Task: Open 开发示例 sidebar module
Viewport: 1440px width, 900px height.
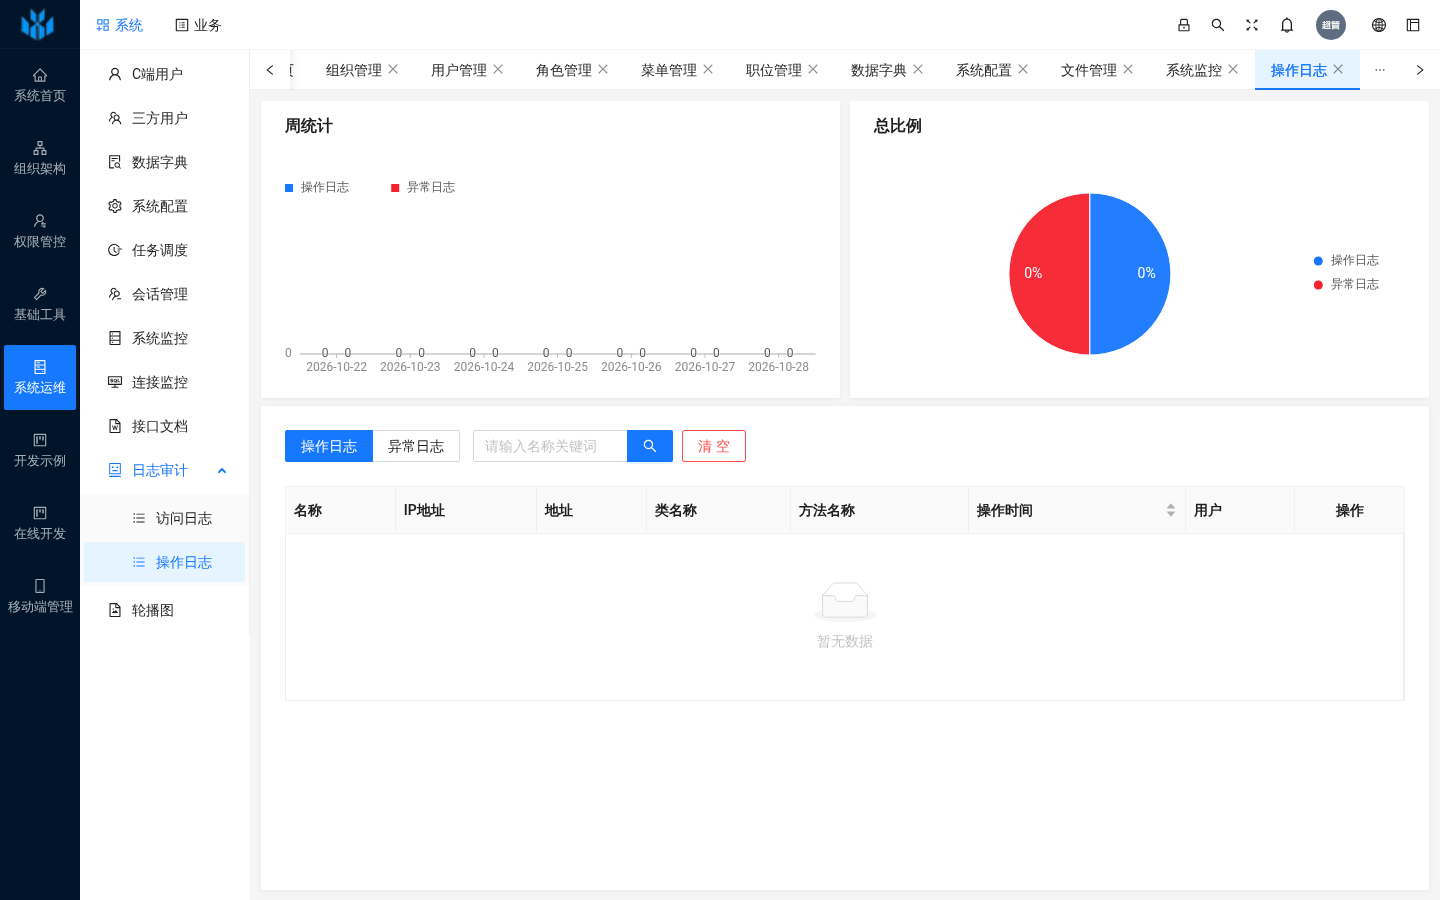Action: click(40, 450)
